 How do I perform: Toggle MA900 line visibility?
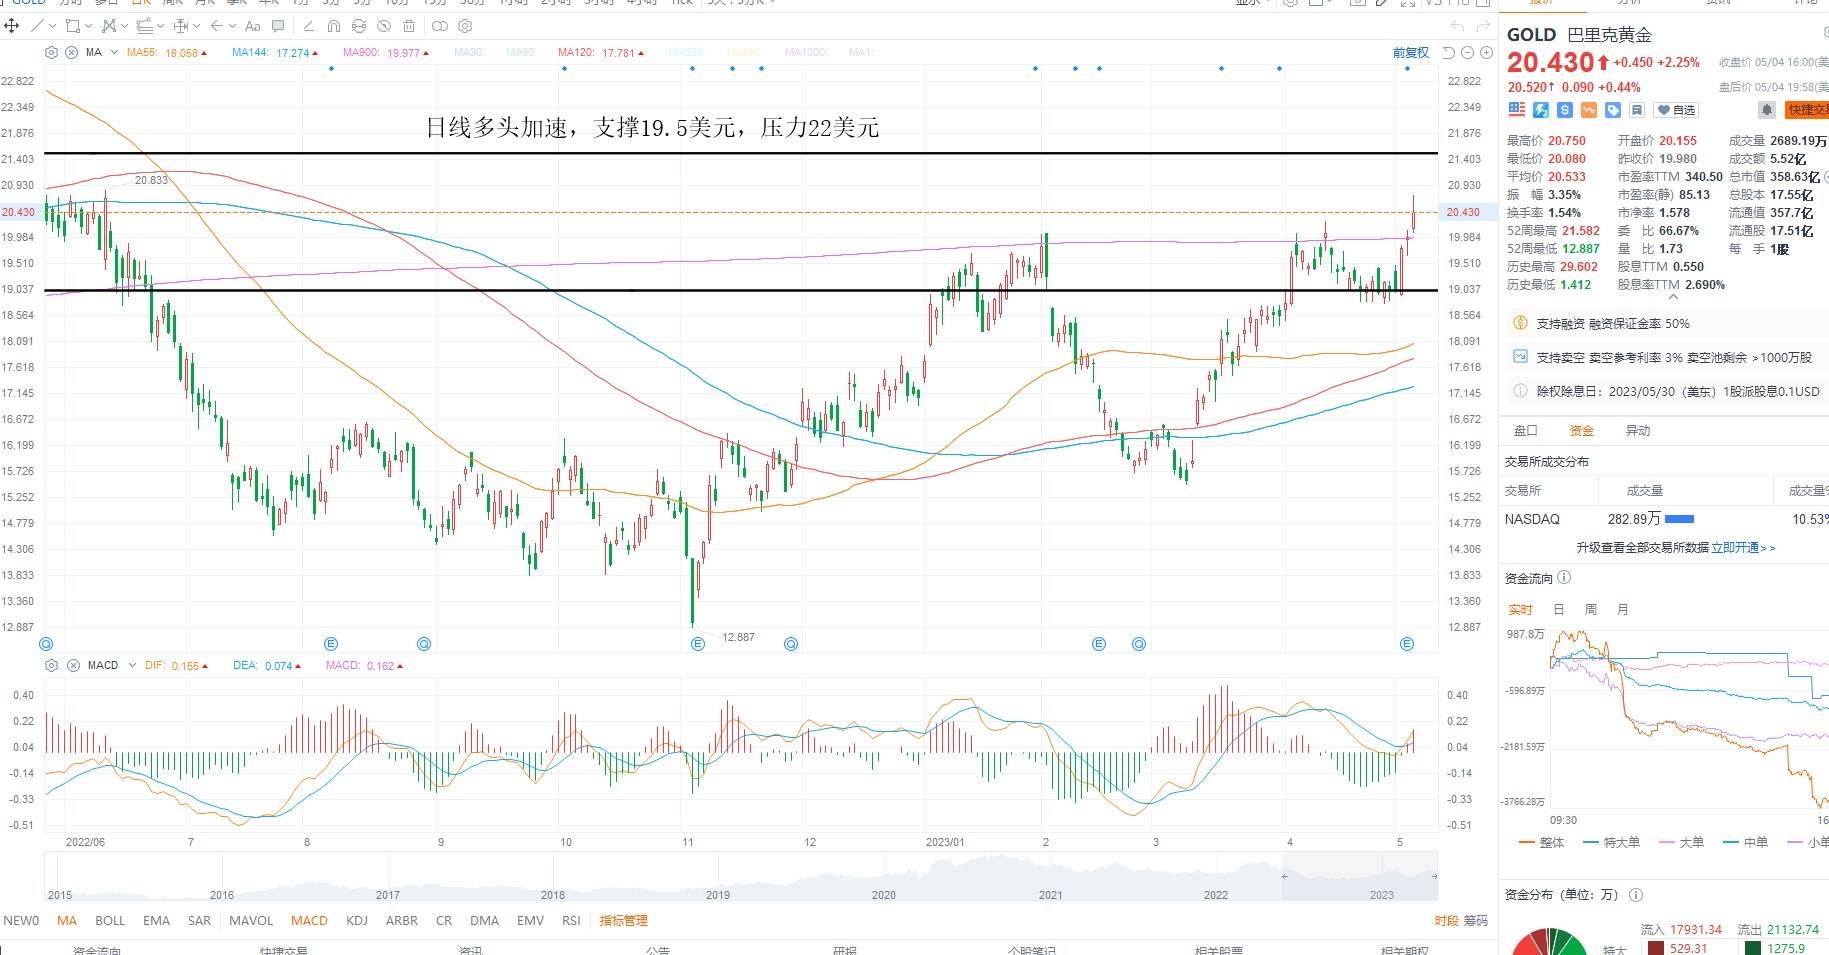(386, 52)
